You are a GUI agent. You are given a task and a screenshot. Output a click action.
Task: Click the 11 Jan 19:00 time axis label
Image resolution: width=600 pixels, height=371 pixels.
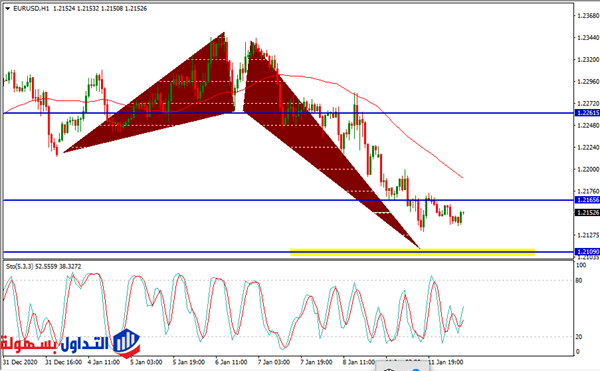coord(446,362)
